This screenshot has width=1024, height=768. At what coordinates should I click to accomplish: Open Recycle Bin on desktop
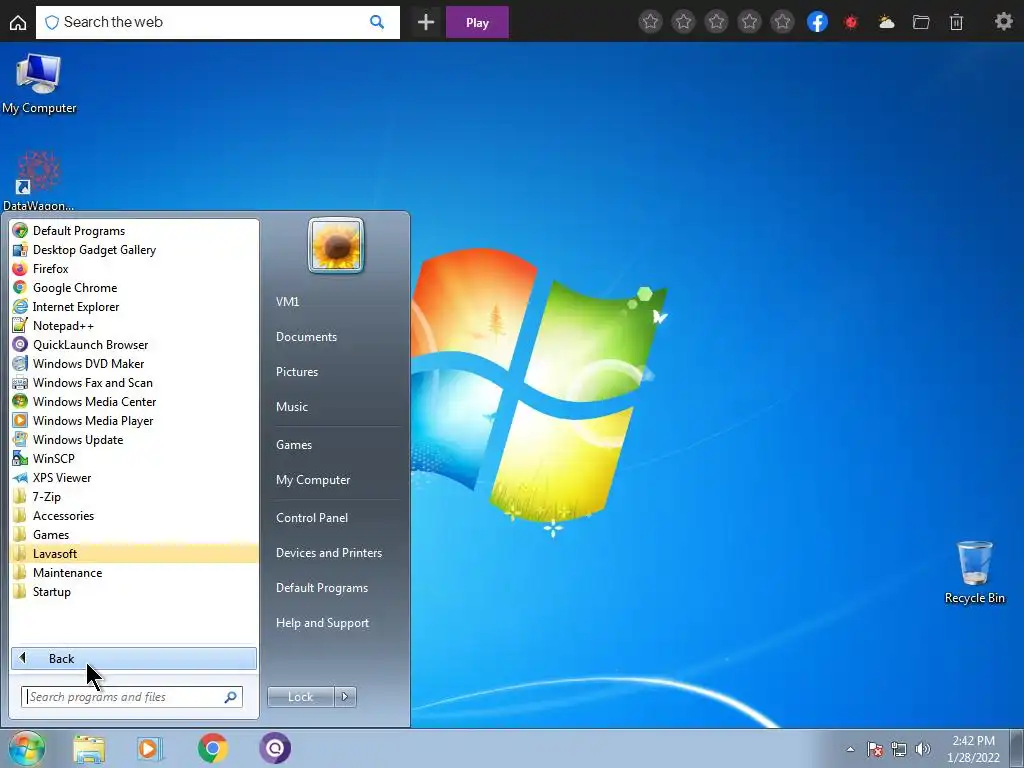(x=974, y=572)
